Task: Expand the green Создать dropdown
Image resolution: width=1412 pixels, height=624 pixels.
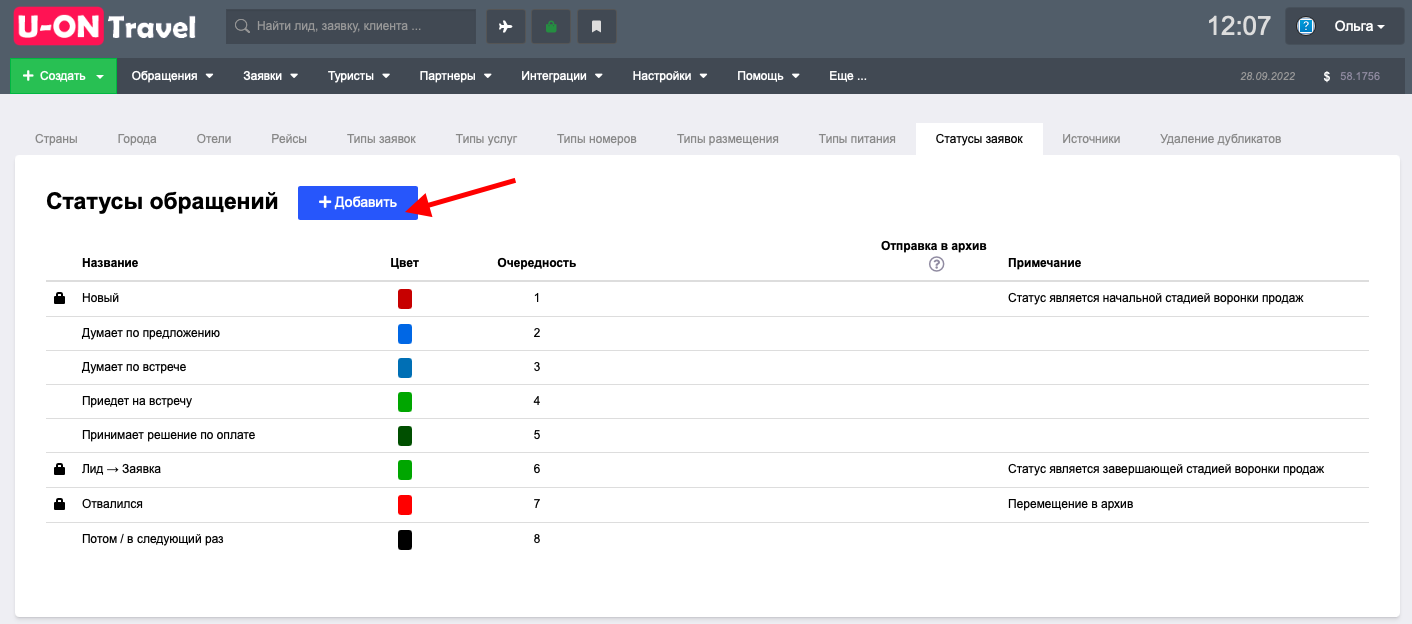Action: click(x=64, y=76)
